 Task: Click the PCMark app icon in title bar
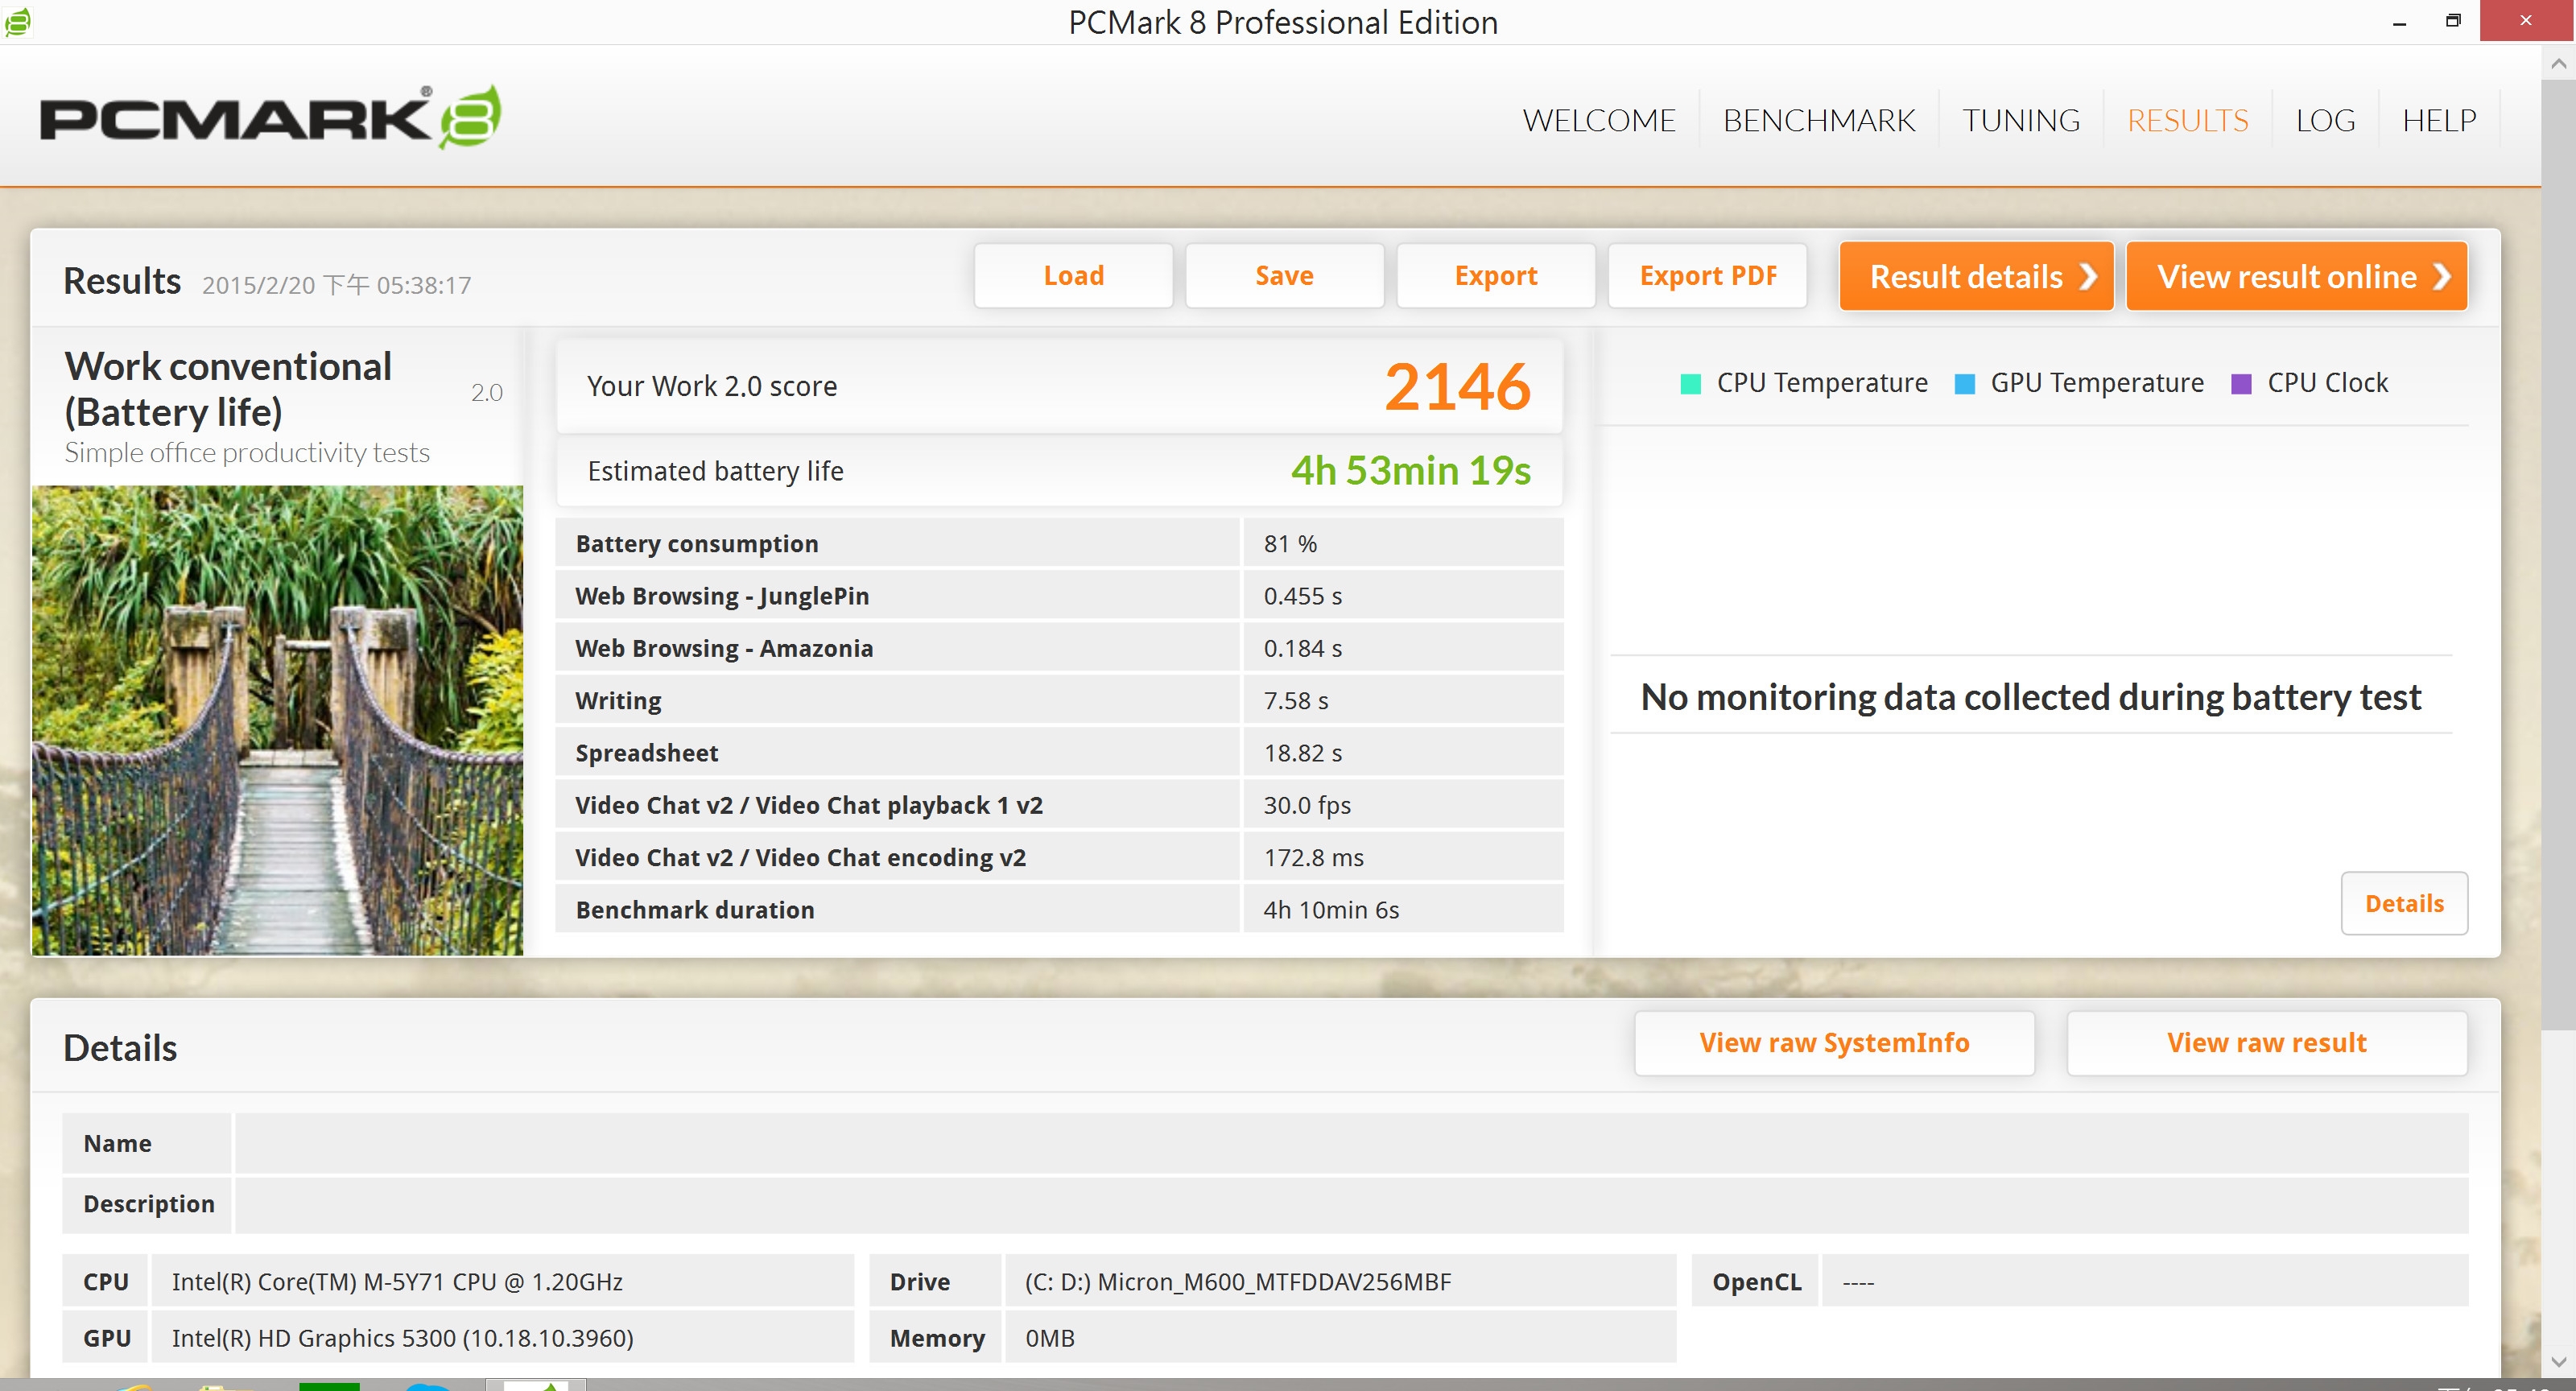pos(17,21)
